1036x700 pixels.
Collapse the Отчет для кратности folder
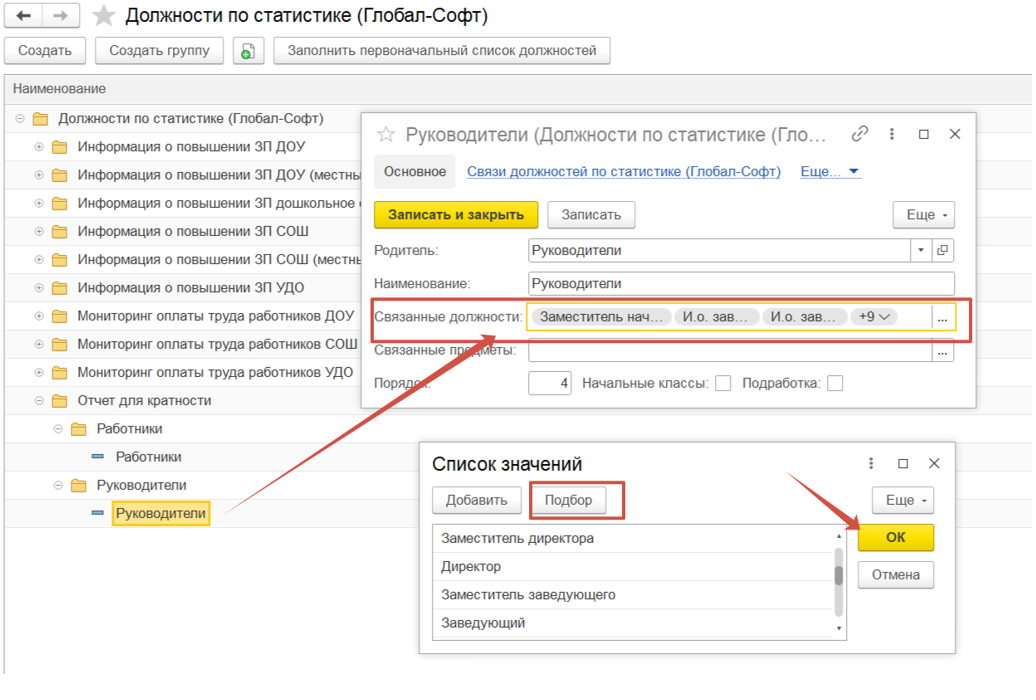(x=40, y=401)
